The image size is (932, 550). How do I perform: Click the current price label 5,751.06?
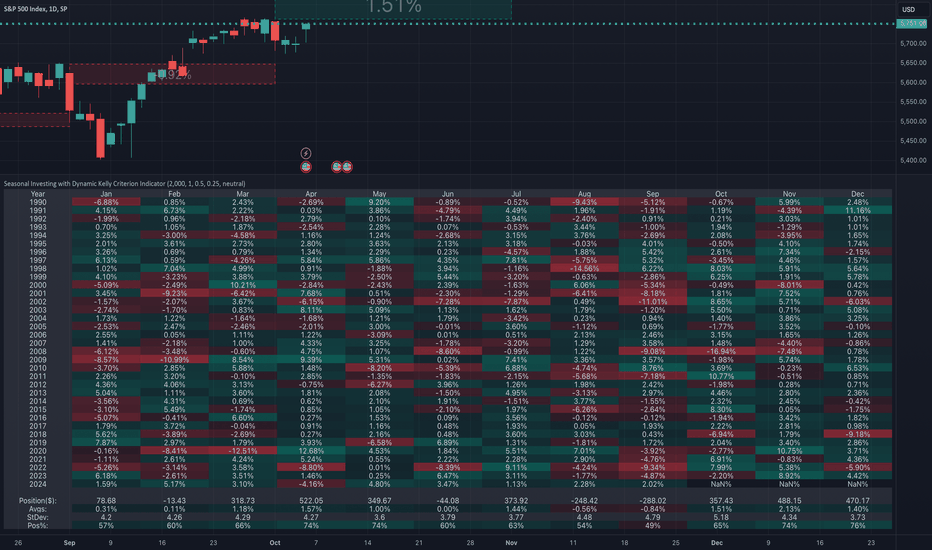[x=912, y=24]
